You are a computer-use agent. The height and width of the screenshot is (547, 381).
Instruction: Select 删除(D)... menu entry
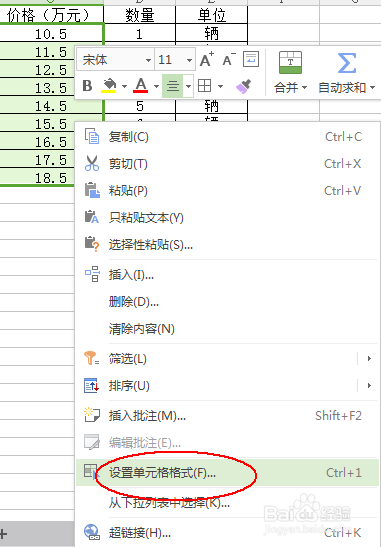pos(227,302)
